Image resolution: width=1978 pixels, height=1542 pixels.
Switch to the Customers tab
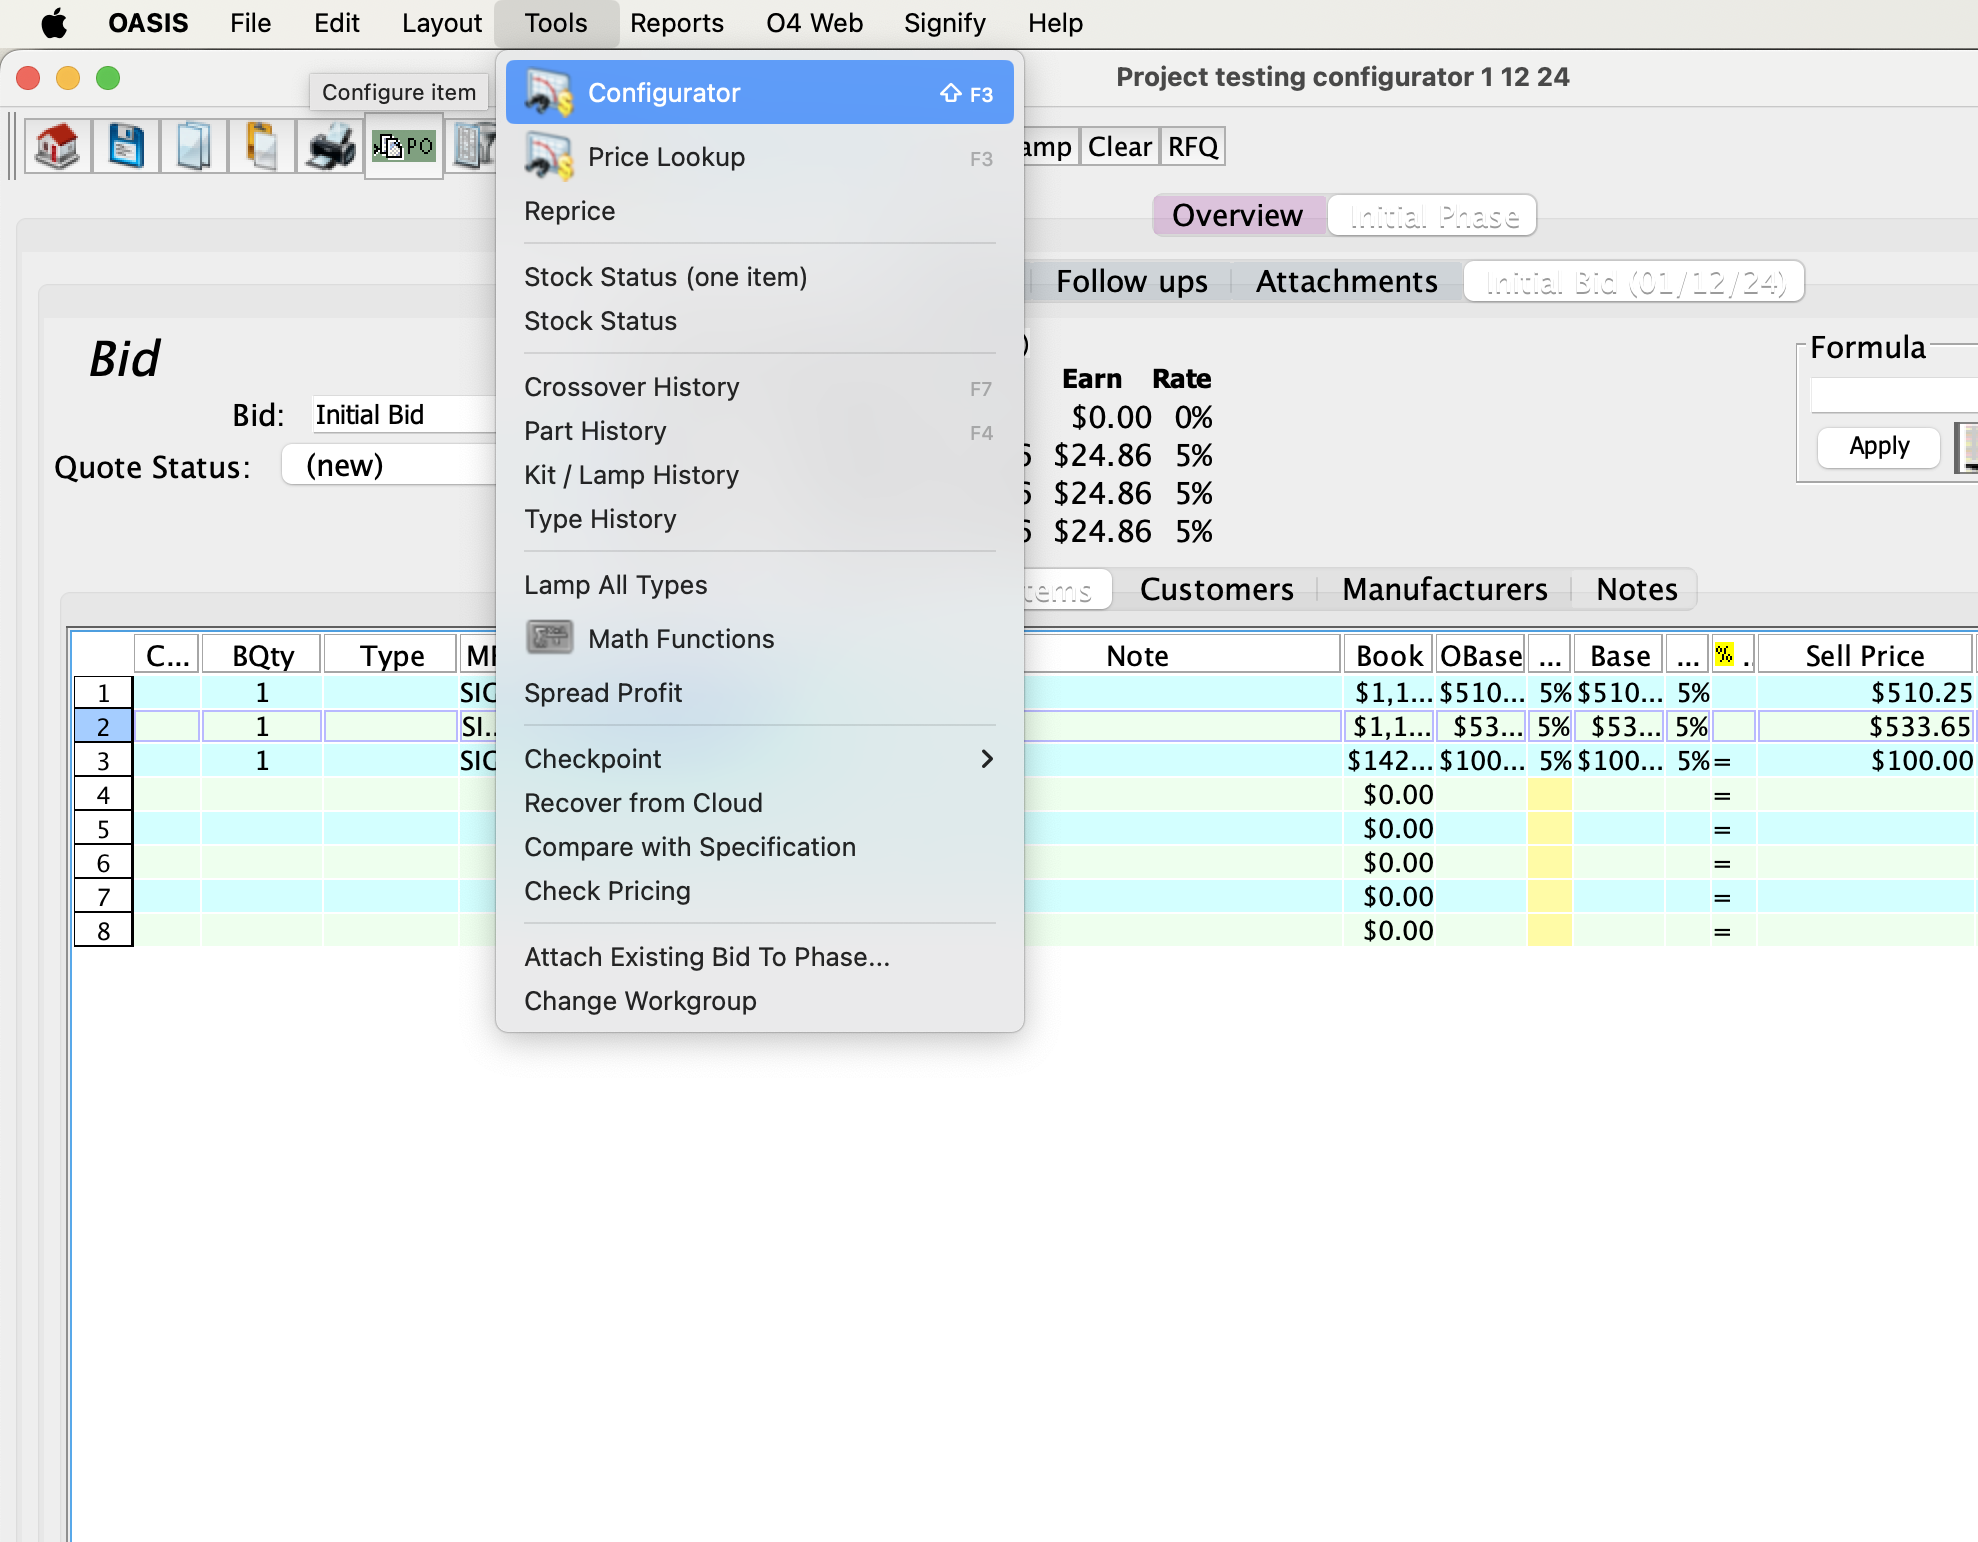point(1216,589)
